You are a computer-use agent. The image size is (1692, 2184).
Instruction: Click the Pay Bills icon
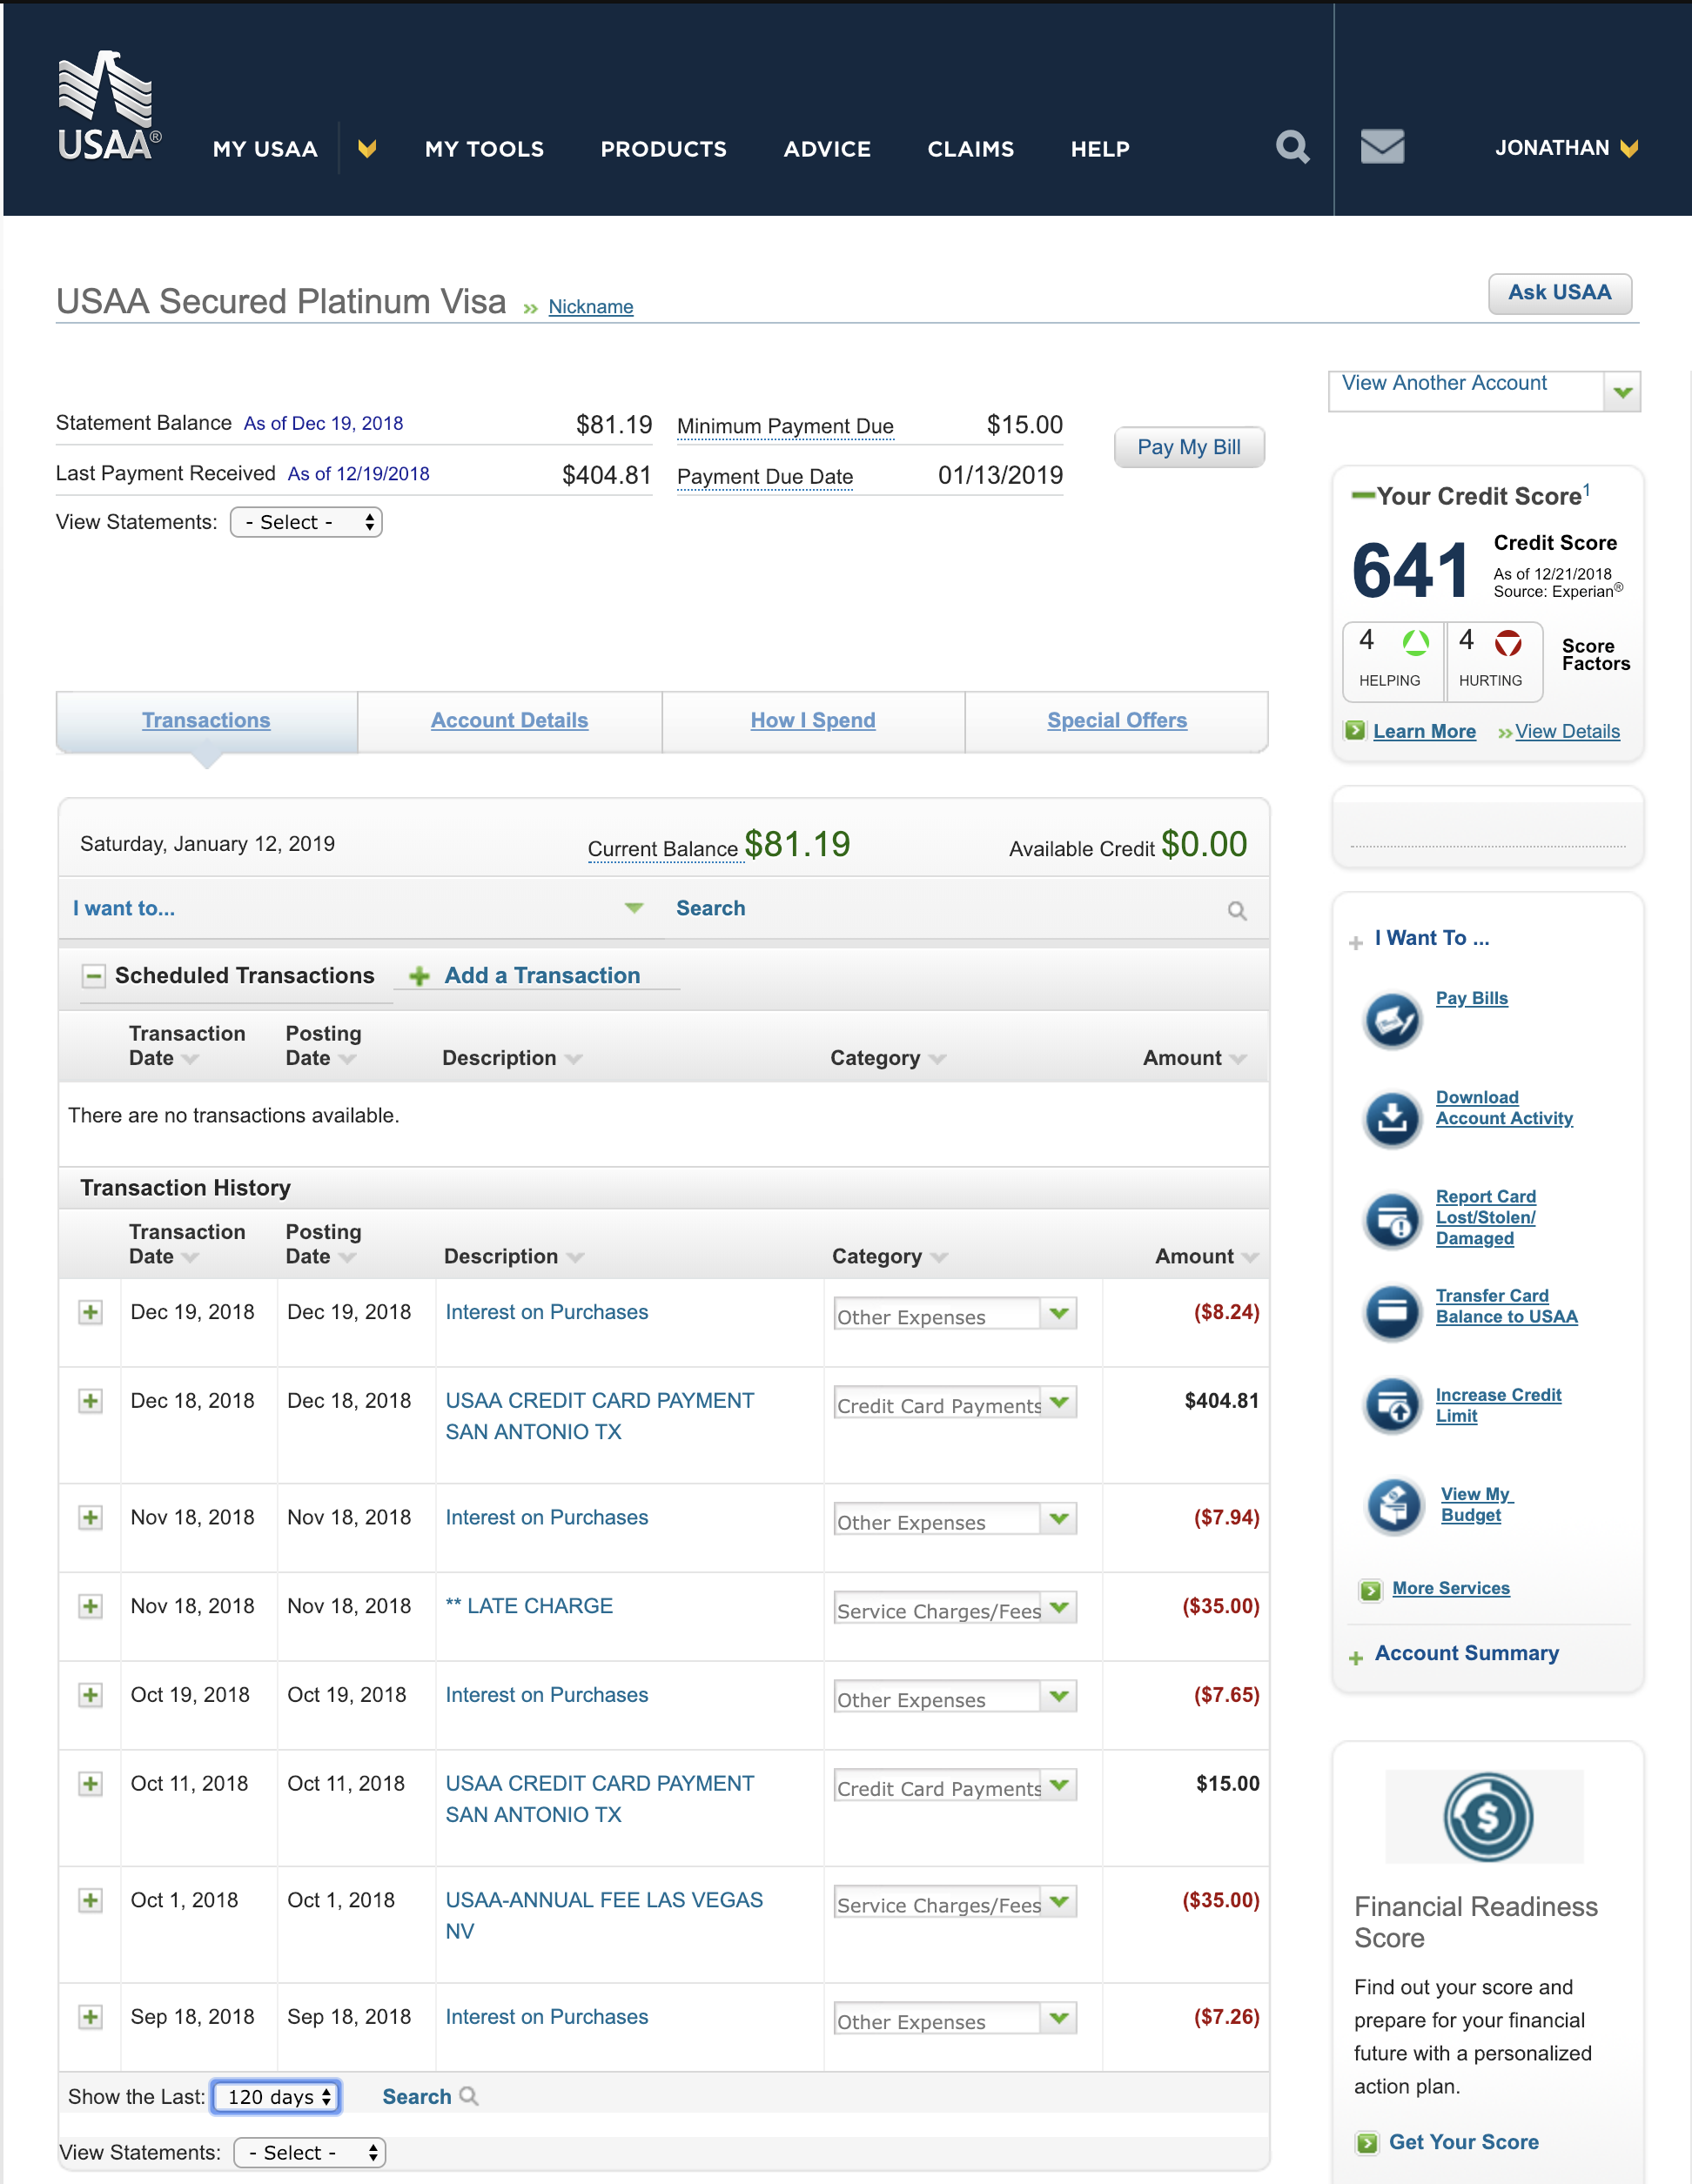click(x=1393, y=1021)
